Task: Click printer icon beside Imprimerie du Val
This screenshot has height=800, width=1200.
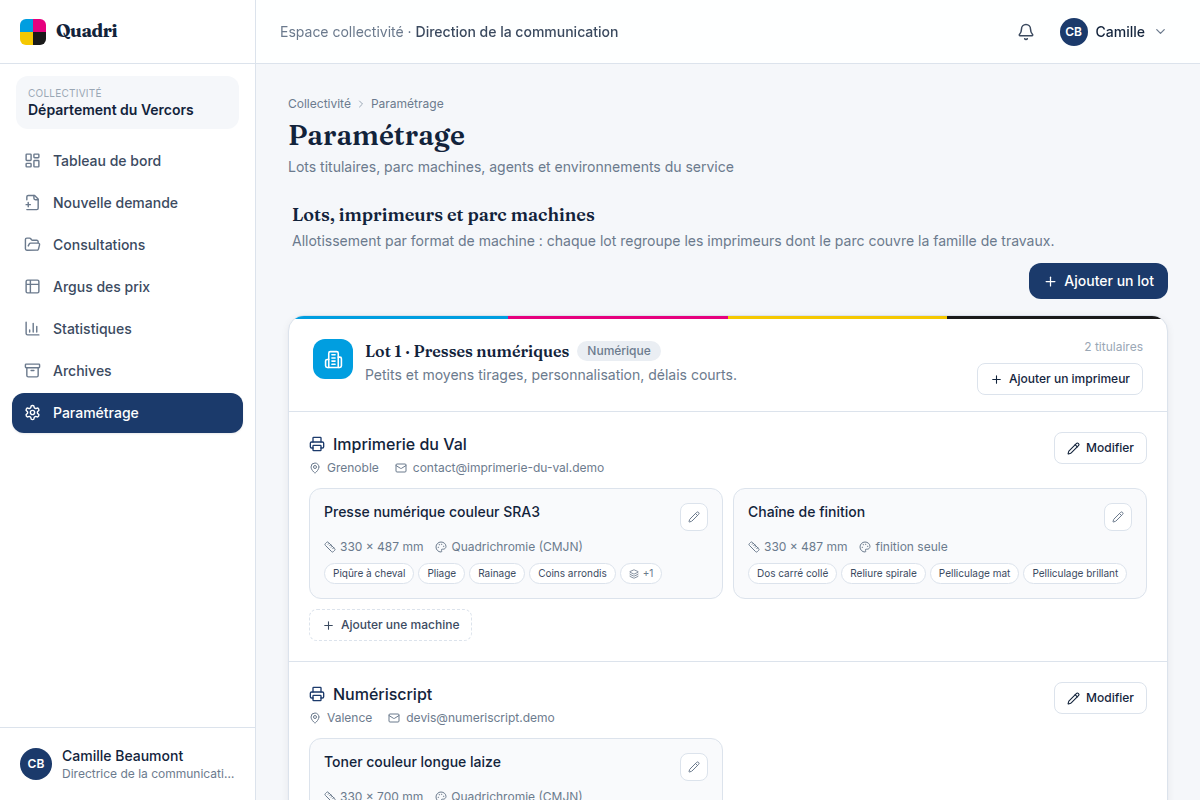Action: pos(317,444)
